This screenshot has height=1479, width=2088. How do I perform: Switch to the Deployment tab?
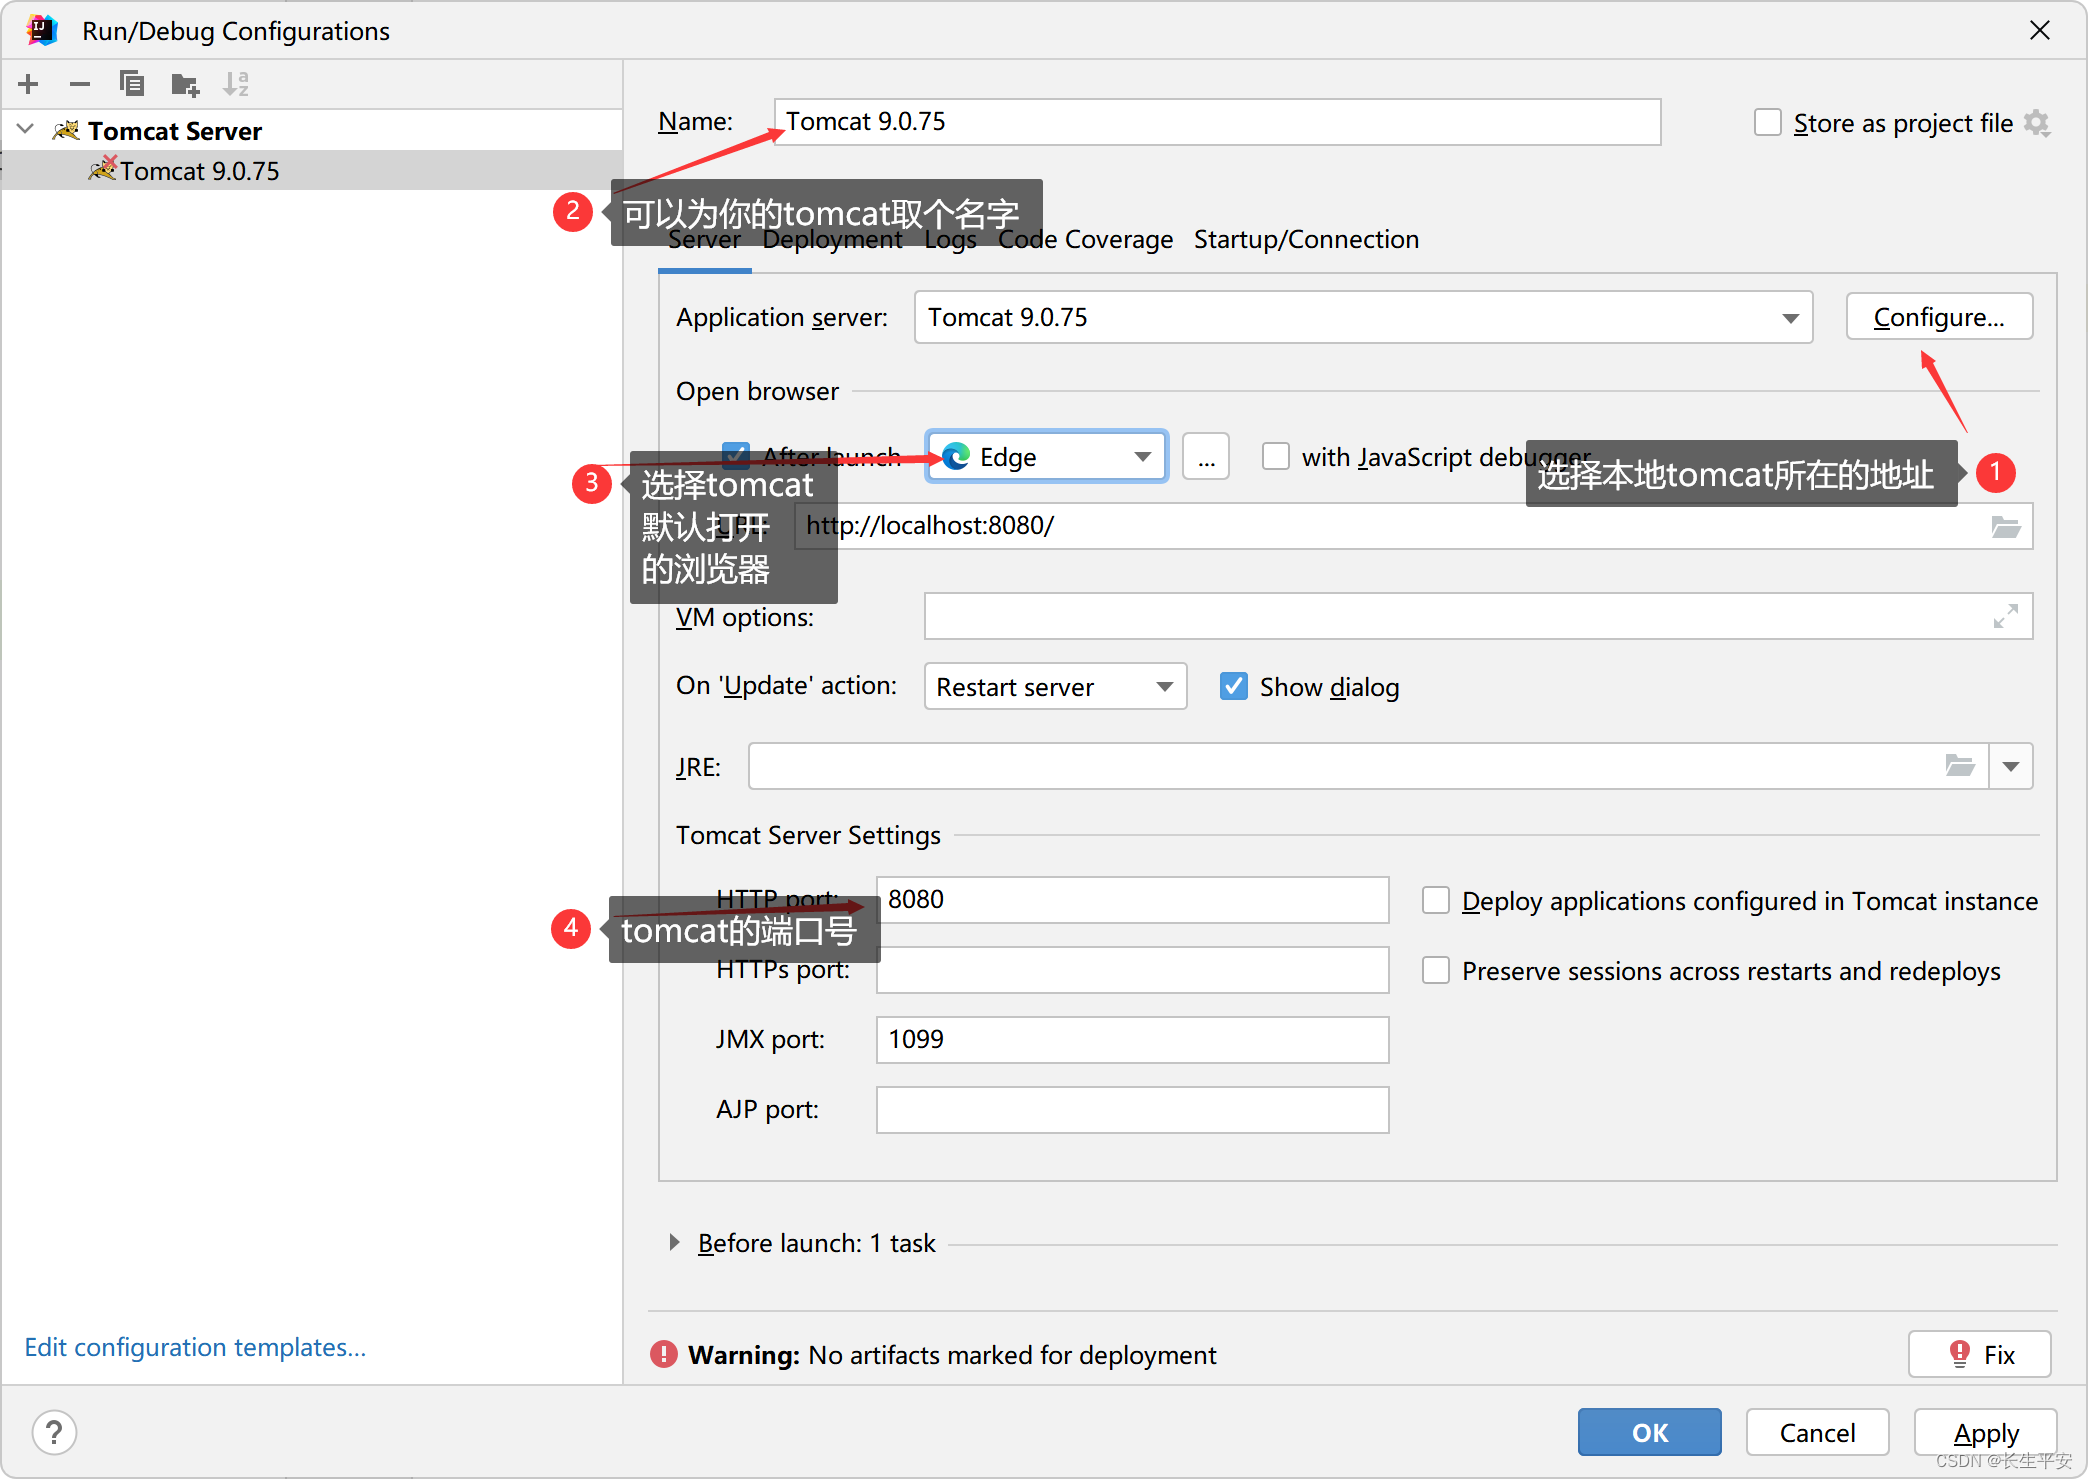(832, 240)
